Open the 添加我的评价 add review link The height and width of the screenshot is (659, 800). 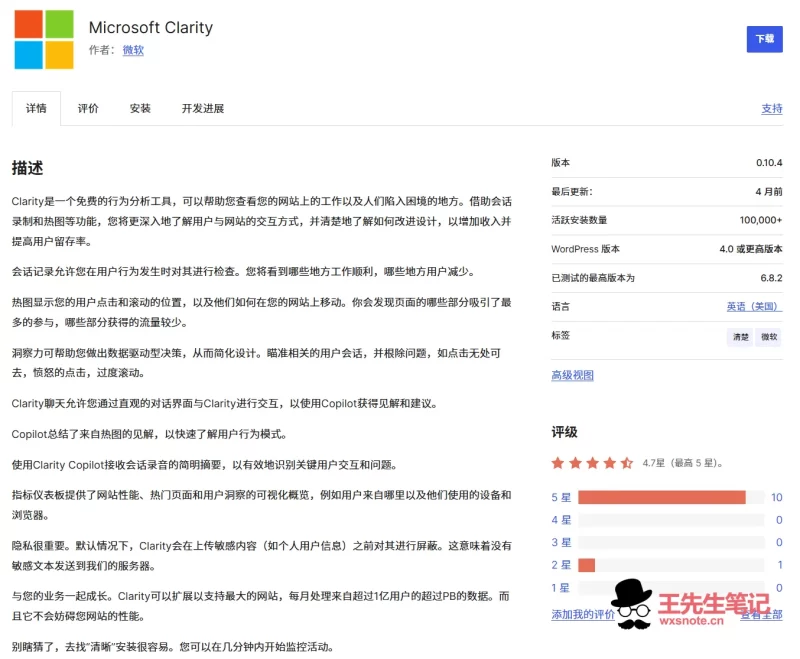coord(583,614)
